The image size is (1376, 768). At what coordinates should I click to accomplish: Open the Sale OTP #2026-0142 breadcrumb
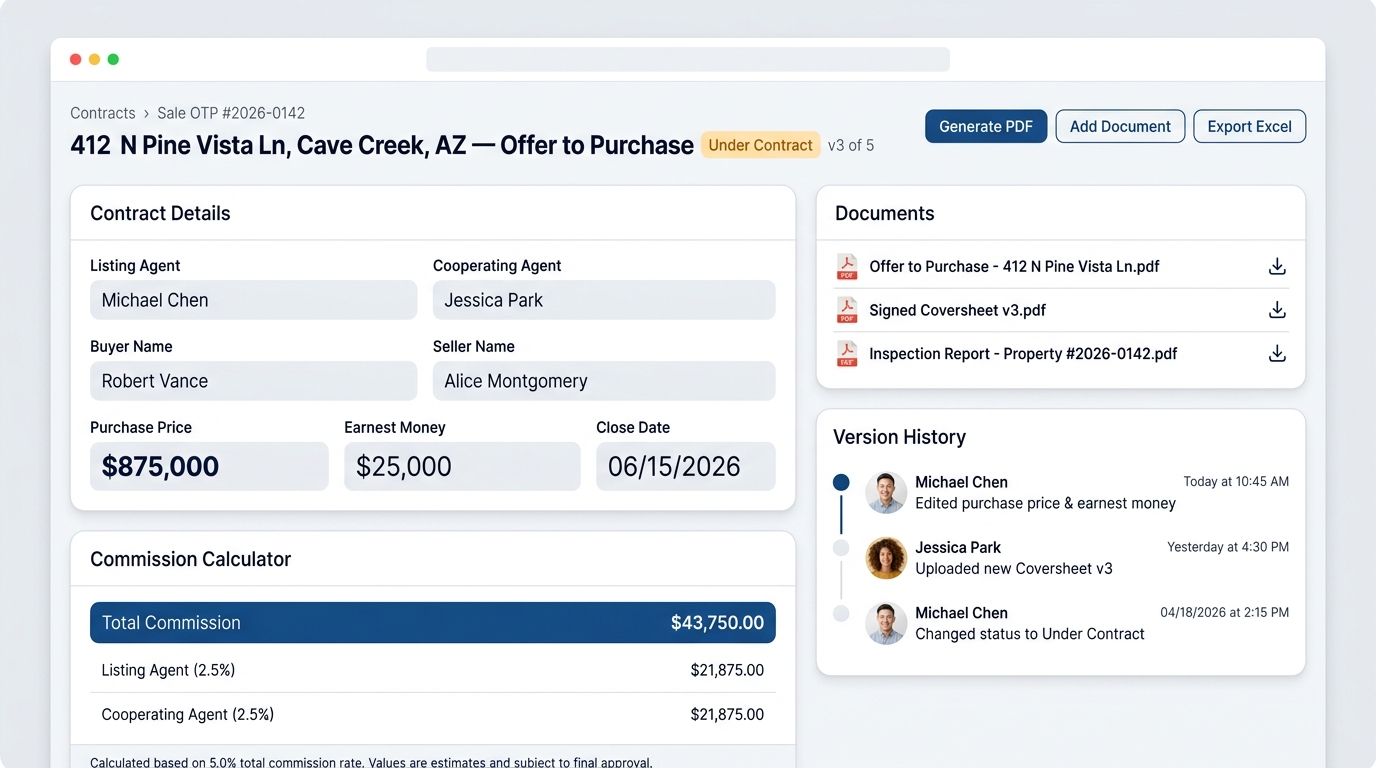231,113
